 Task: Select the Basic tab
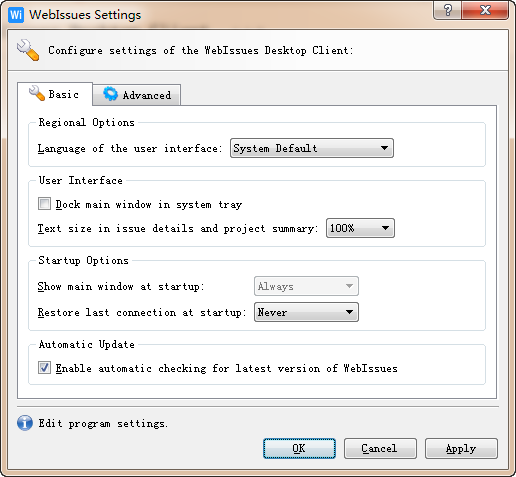[55, 94]
